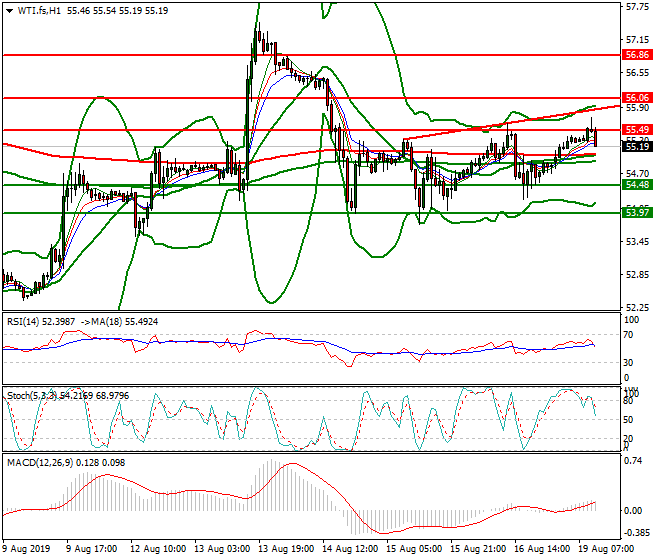This screenshot has height=560, width=660.
Task: Click the 52.25 price scale value
Action: (638, 308)
